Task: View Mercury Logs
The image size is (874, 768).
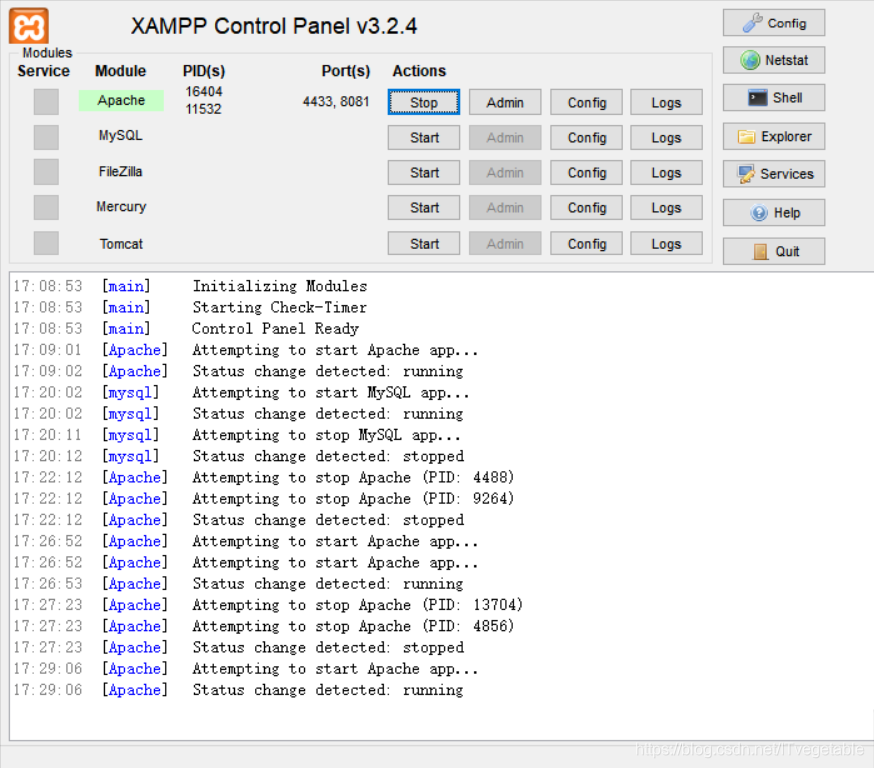Action: tap(666, 208)
